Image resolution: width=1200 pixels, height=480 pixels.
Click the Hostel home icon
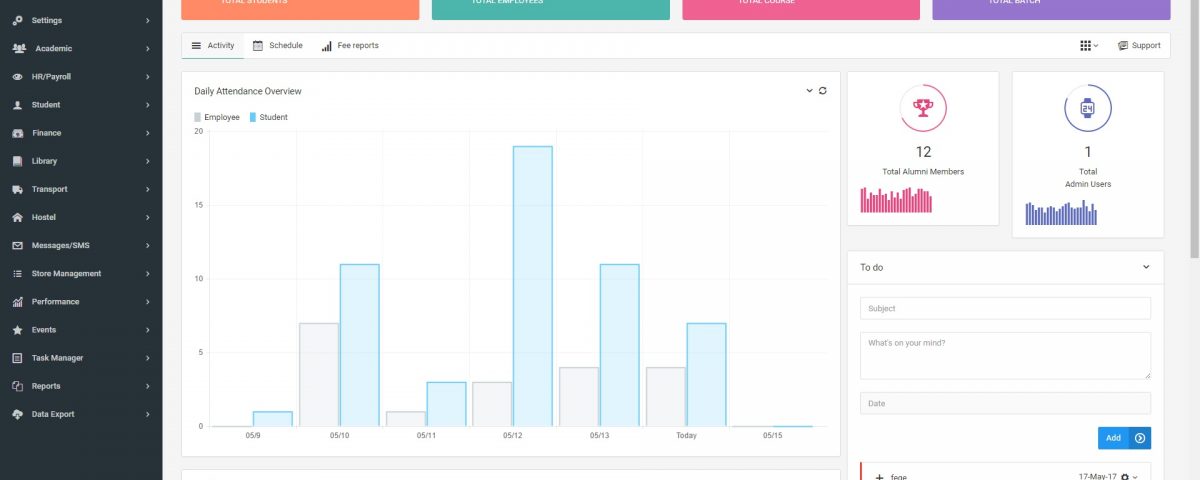coord(18,217)
